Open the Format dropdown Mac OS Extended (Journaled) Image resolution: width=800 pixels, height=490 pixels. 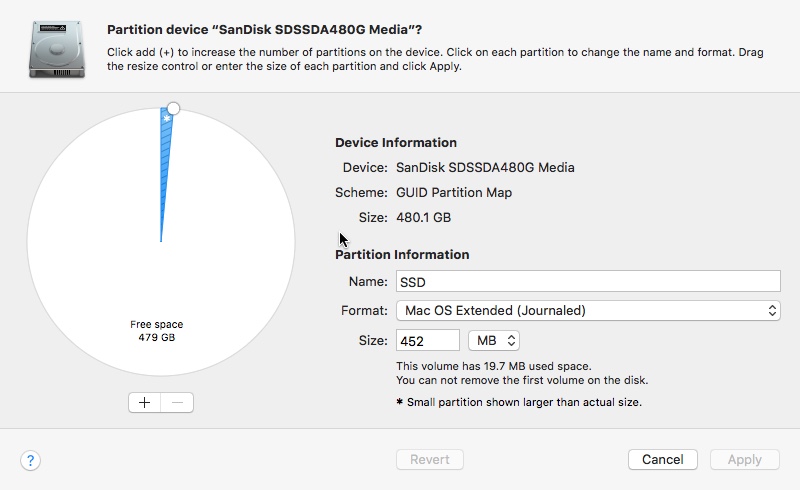tap(588, 310)
